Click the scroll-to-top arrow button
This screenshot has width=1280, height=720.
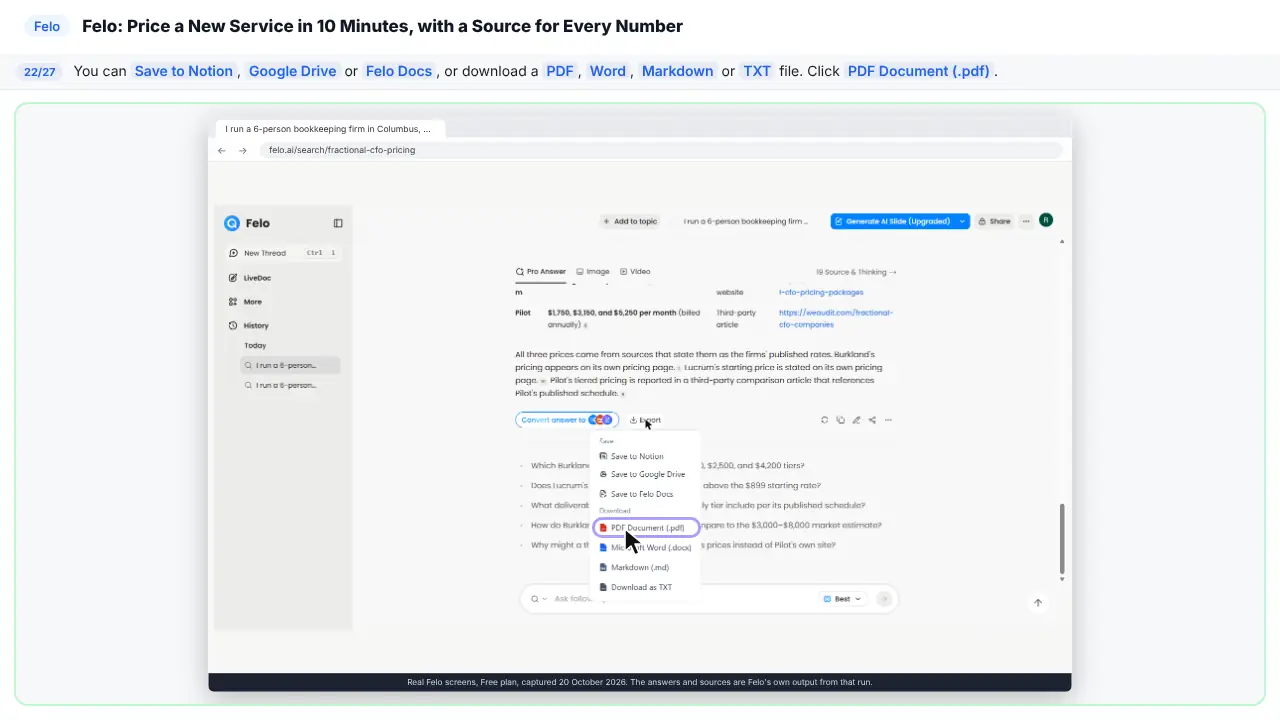click(1038, 602)
